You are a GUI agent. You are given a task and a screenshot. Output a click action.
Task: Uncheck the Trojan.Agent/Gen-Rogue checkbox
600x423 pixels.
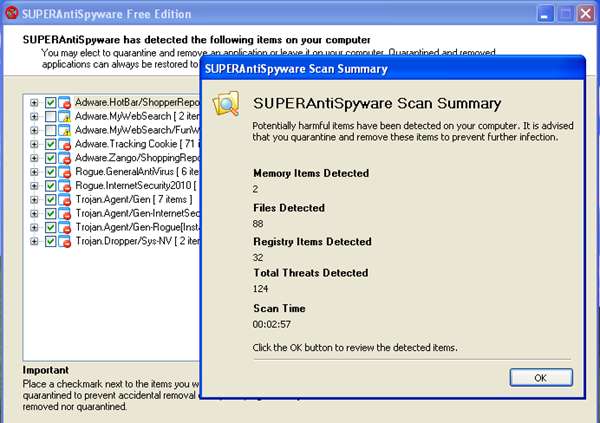(51, 227)
